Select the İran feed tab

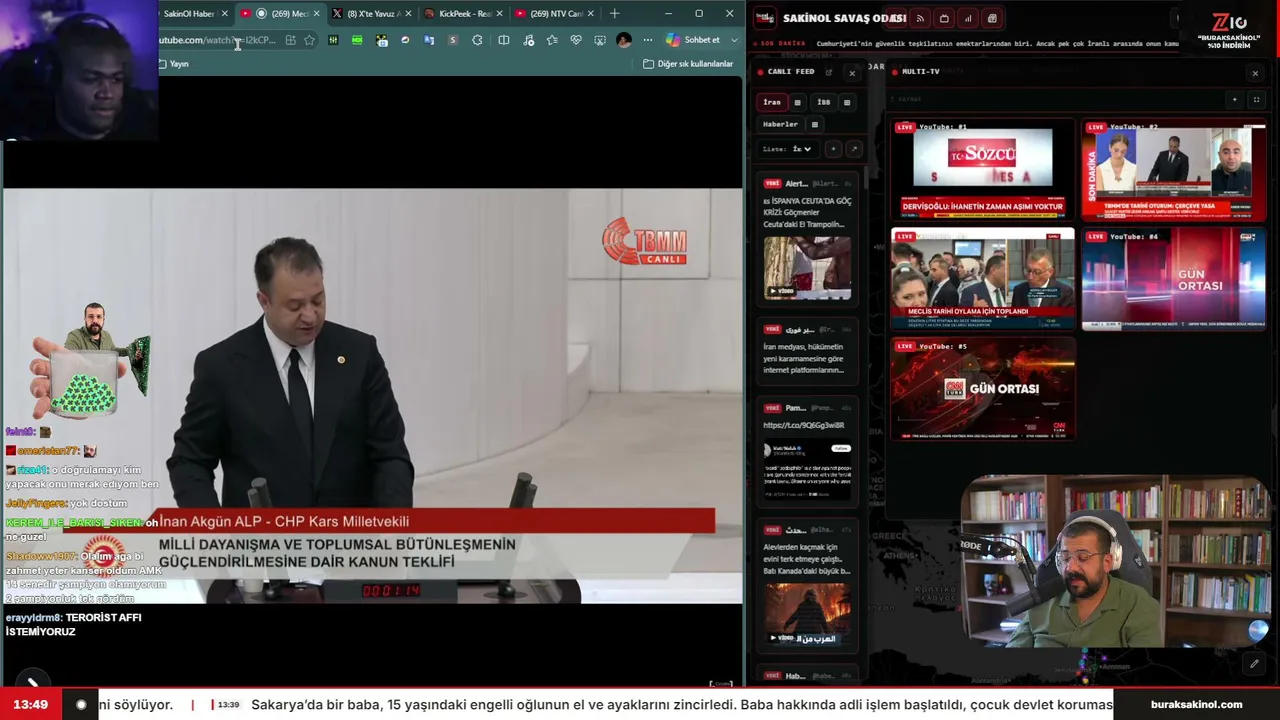coord(772,102)
